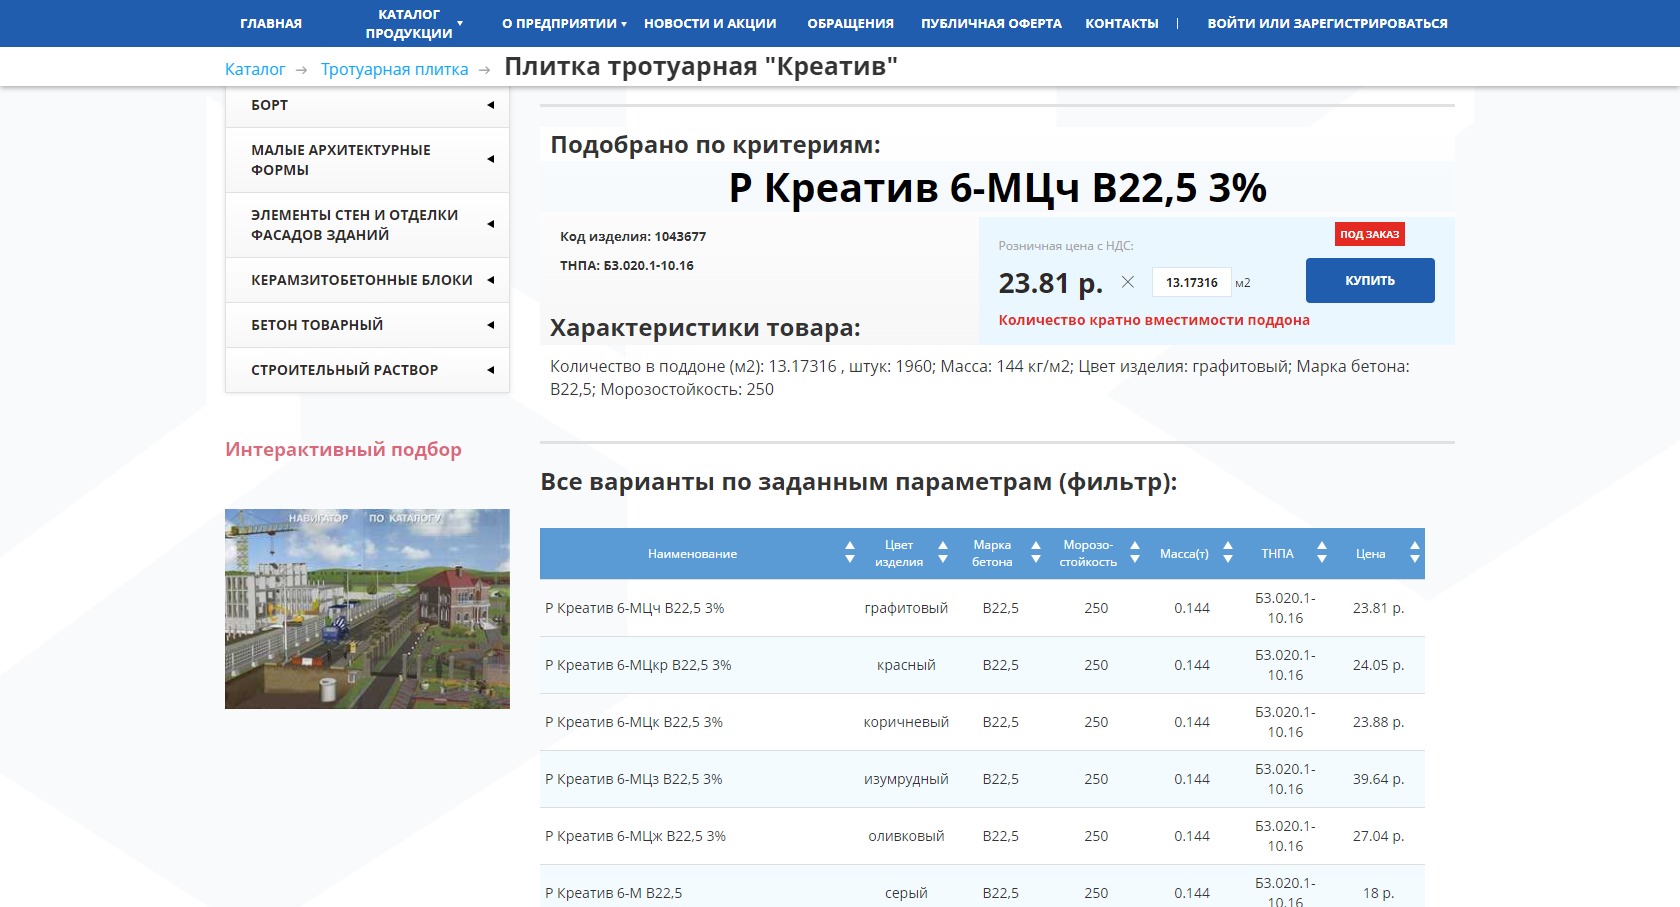Click the quantity input field 13.17316

[1191, 283]
